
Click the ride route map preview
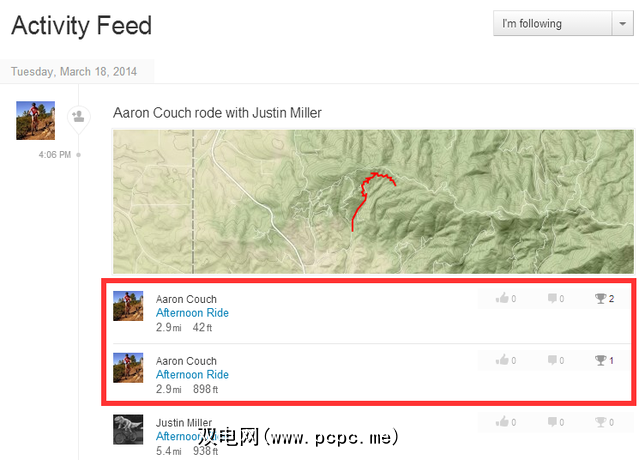click(373, 201)
